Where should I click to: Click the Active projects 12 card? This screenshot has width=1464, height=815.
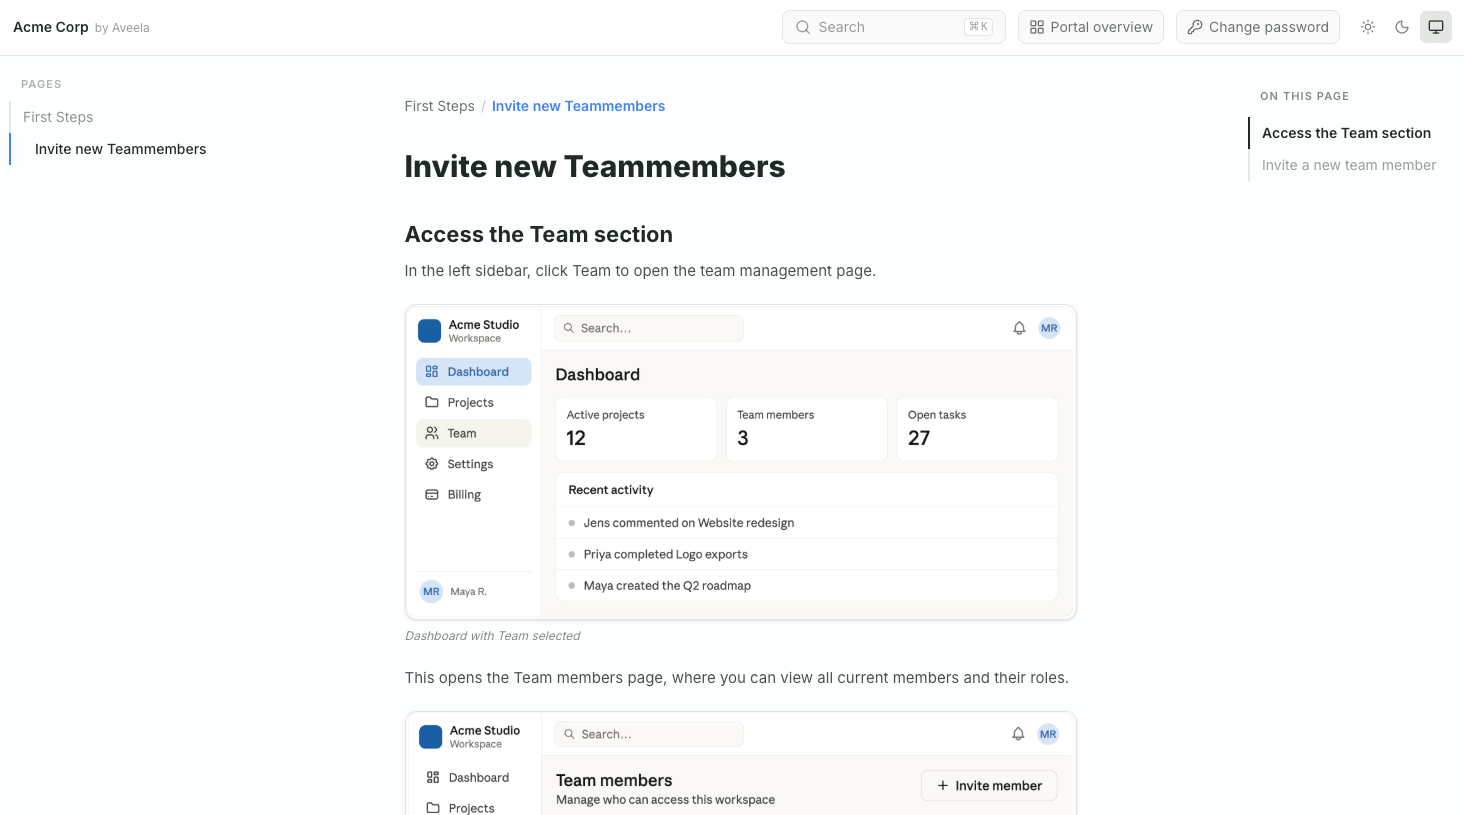[636, 429]
